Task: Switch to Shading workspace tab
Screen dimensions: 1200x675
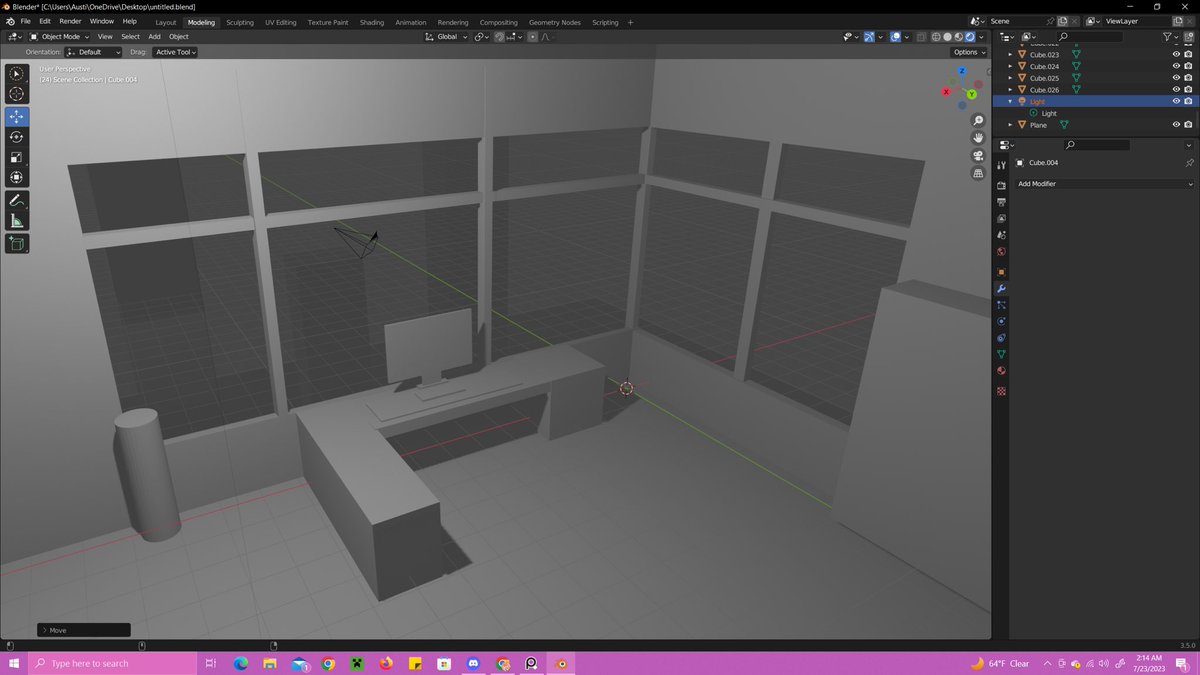Action: coord(372,22)
